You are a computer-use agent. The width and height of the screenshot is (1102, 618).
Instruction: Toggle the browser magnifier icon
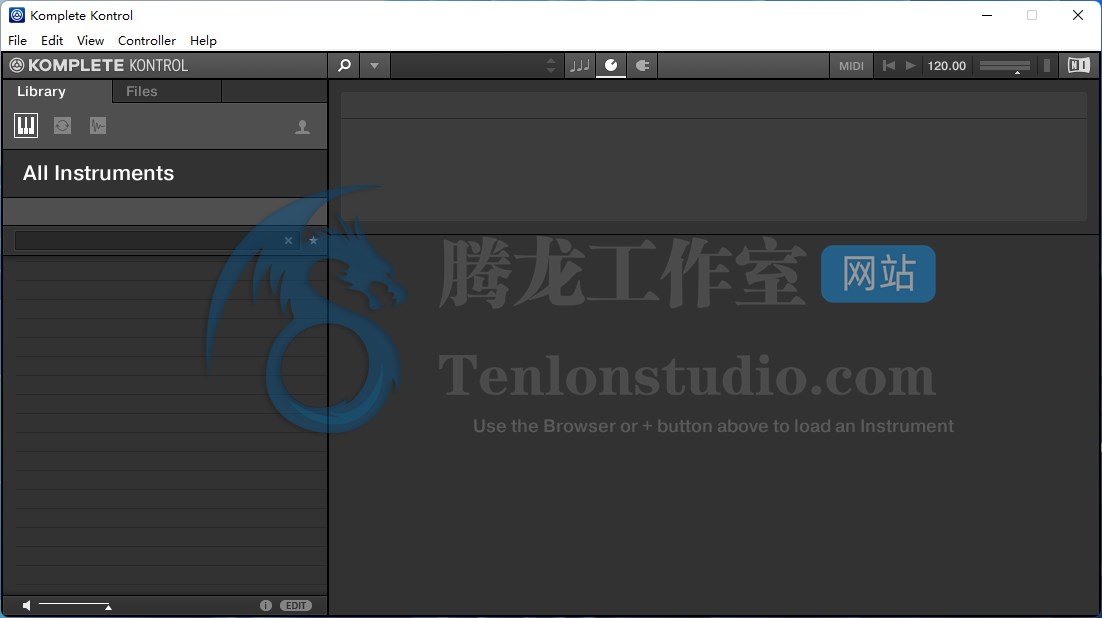[344, 65]
